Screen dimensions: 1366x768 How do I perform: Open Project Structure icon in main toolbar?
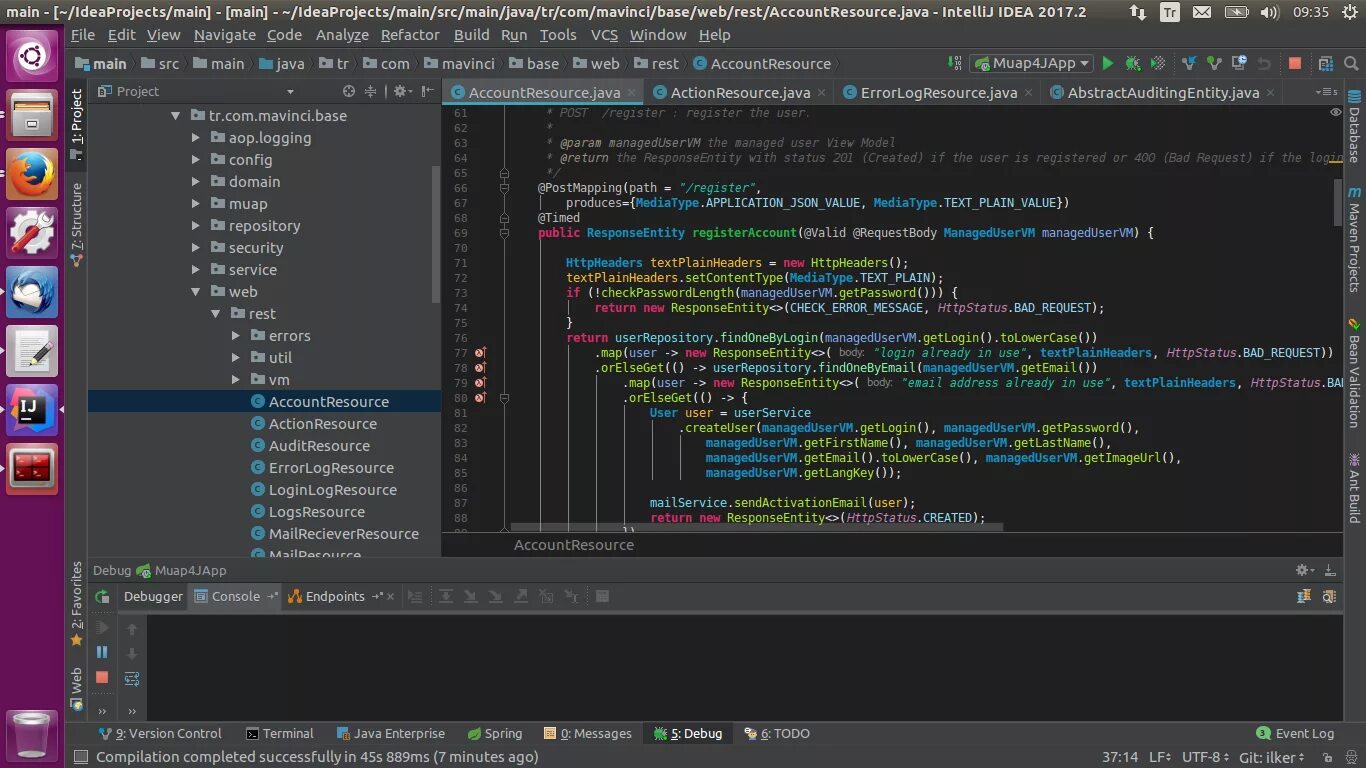[1326, 63]
